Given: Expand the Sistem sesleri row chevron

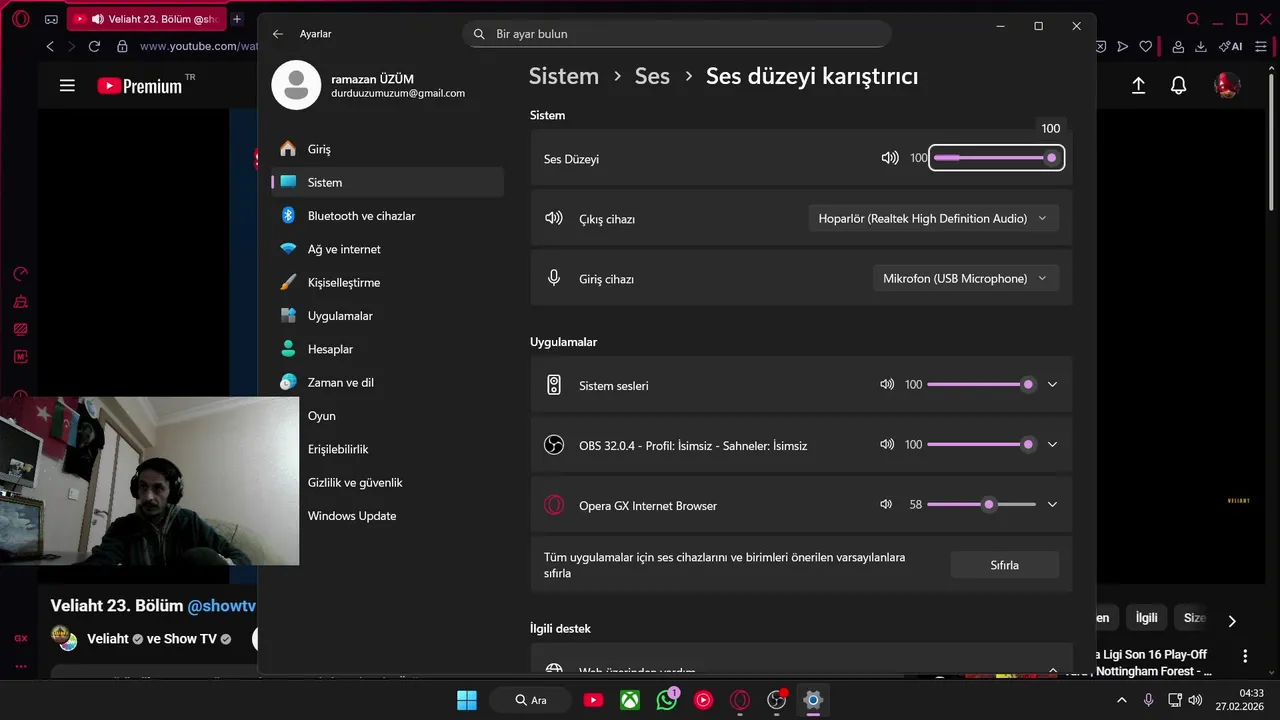Looking at the screenshot, I should coord(1052,385).
